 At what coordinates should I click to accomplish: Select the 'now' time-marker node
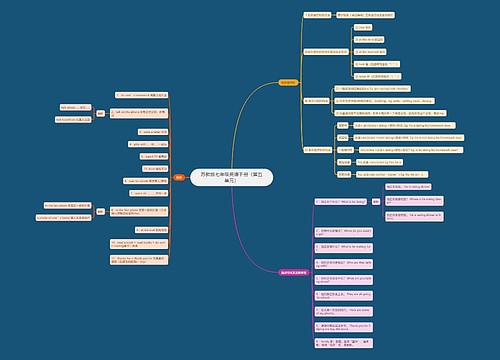click(363, 27)
